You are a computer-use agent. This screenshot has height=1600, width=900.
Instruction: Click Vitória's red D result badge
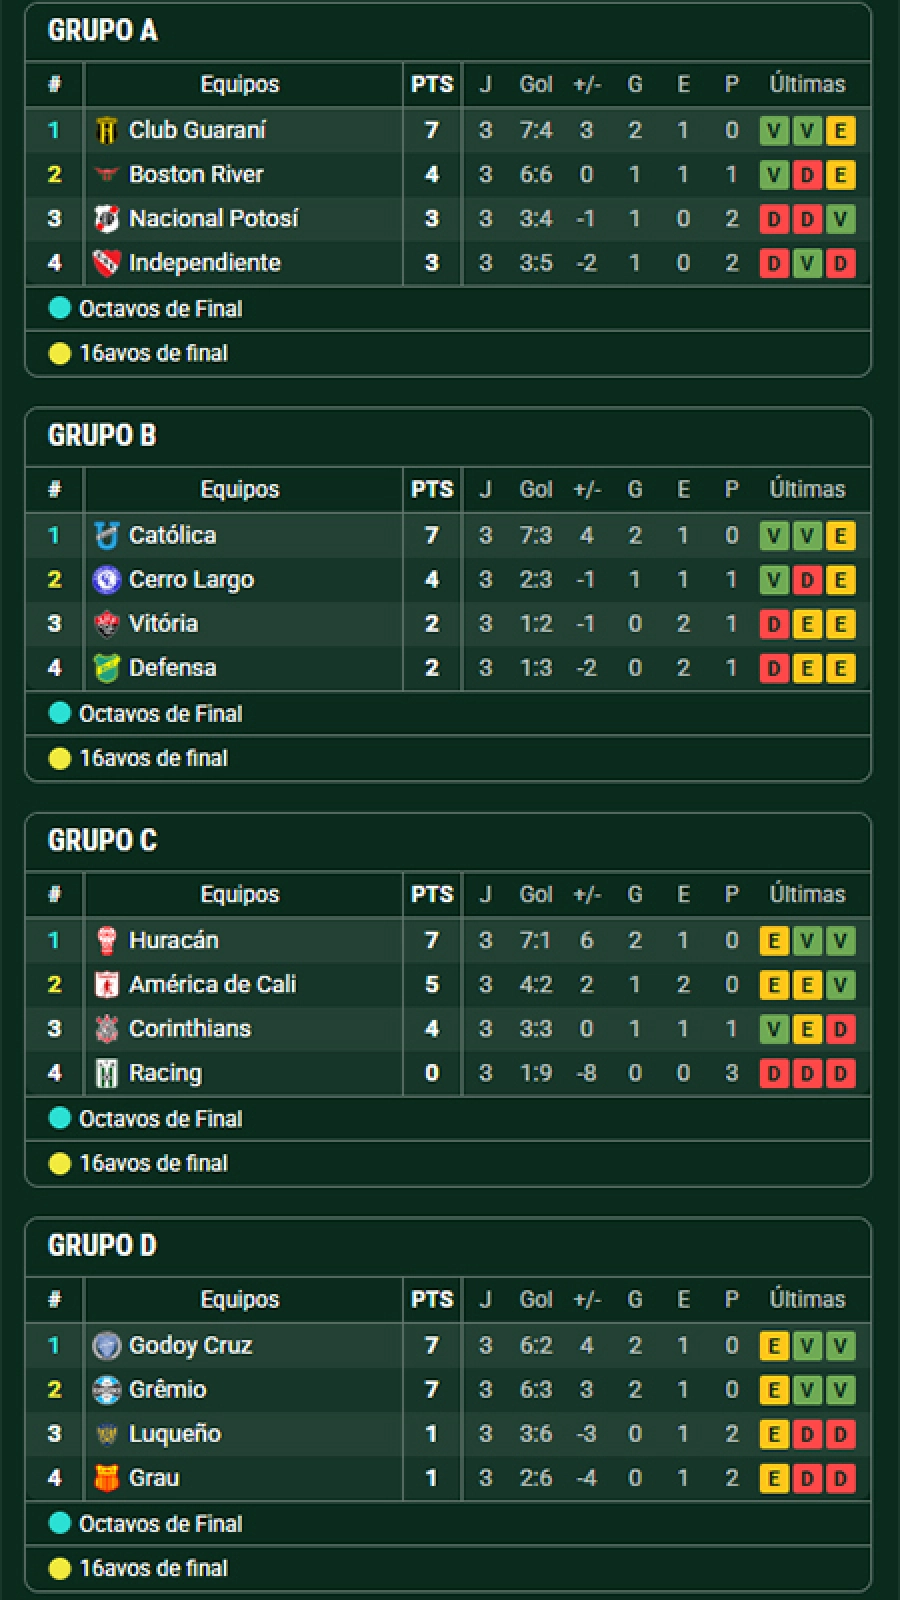coord(774,625)
